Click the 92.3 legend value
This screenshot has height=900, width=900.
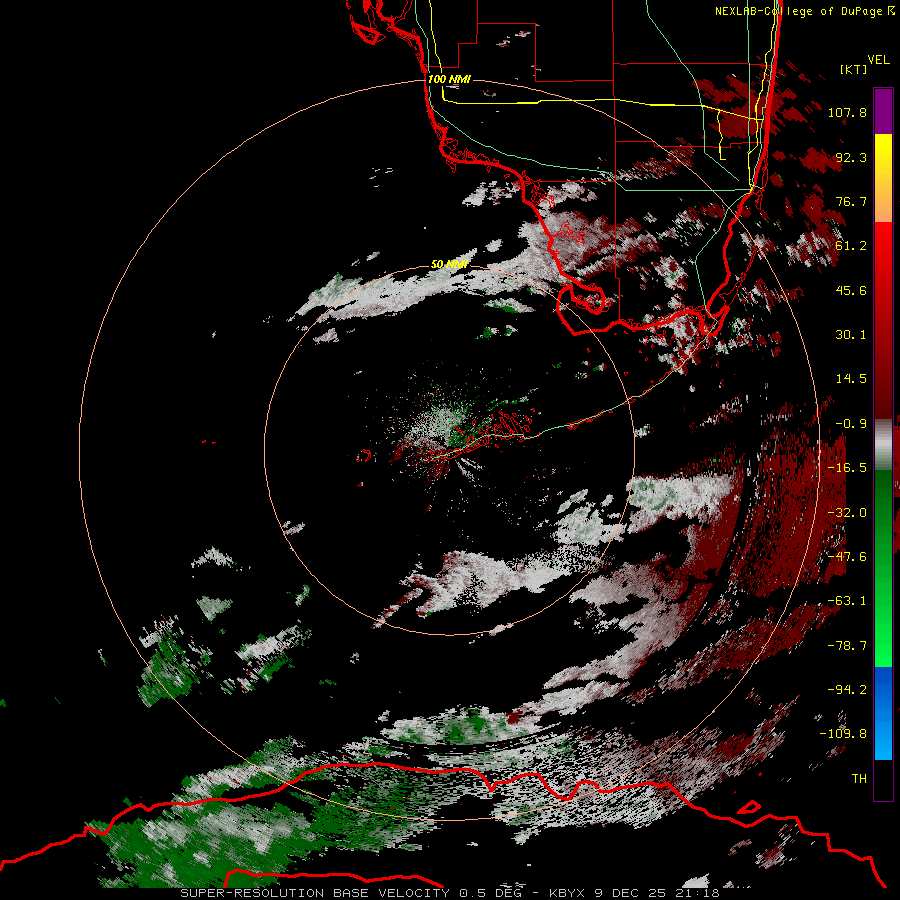(851, 157)
